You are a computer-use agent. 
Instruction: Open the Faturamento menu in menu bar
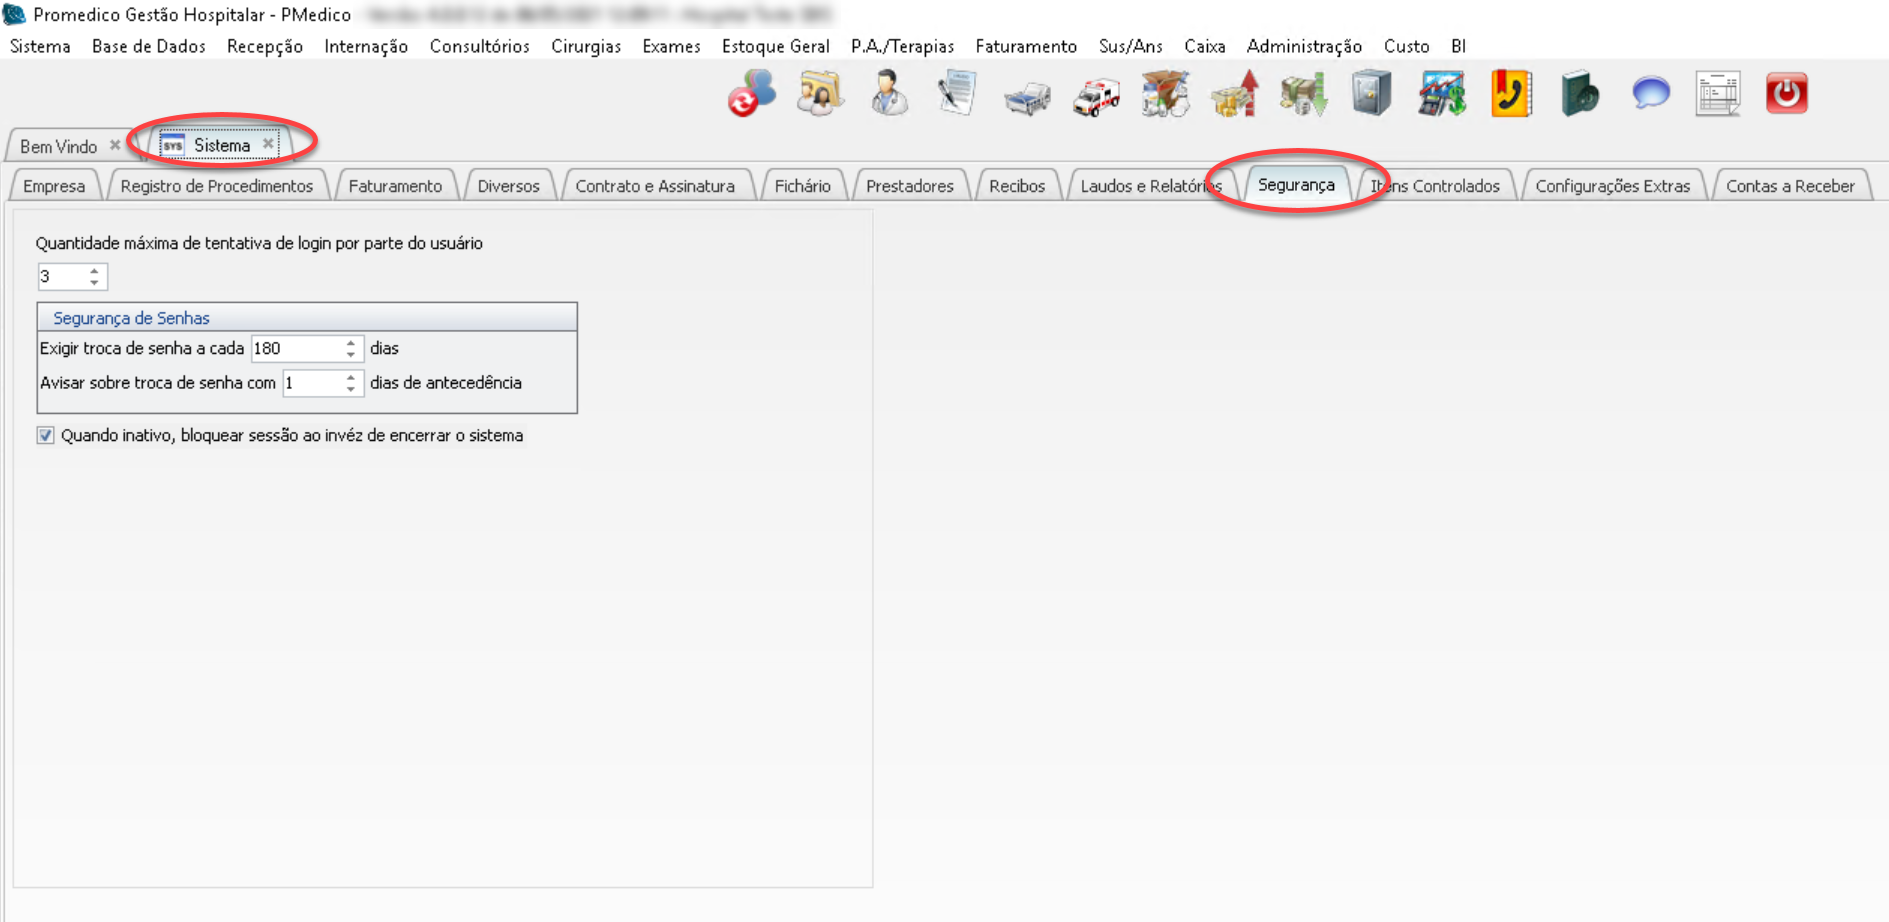click(x=1025, y=46)
